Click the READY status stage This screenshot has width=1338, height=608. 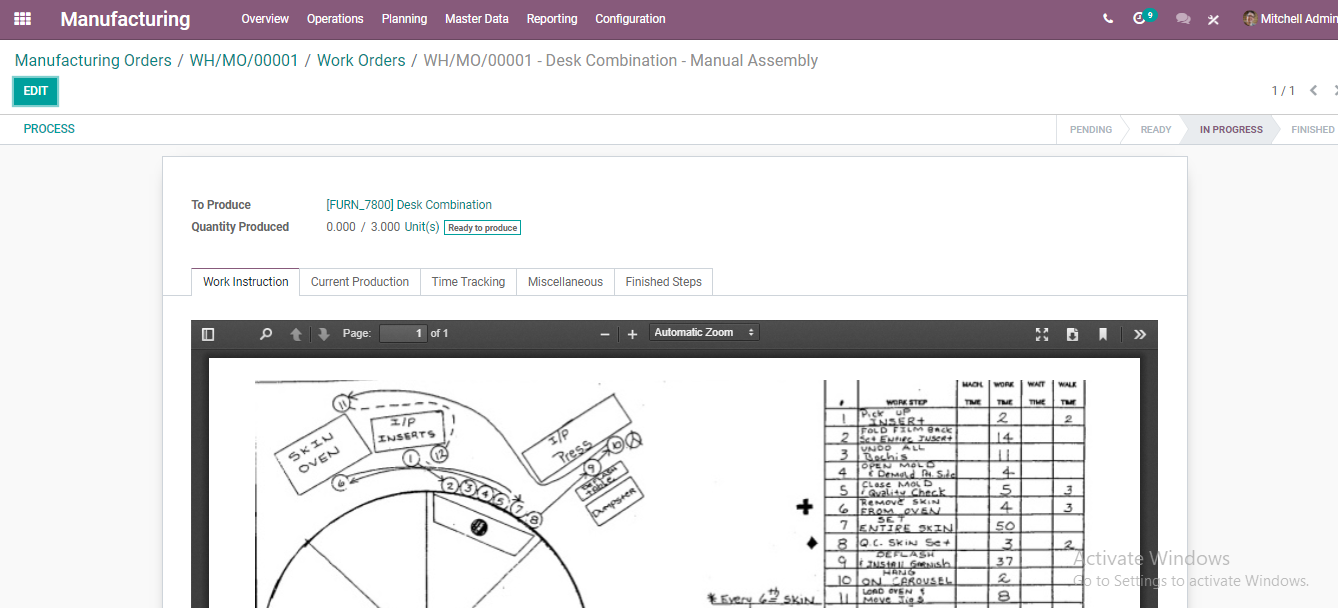click(1155, 130)
